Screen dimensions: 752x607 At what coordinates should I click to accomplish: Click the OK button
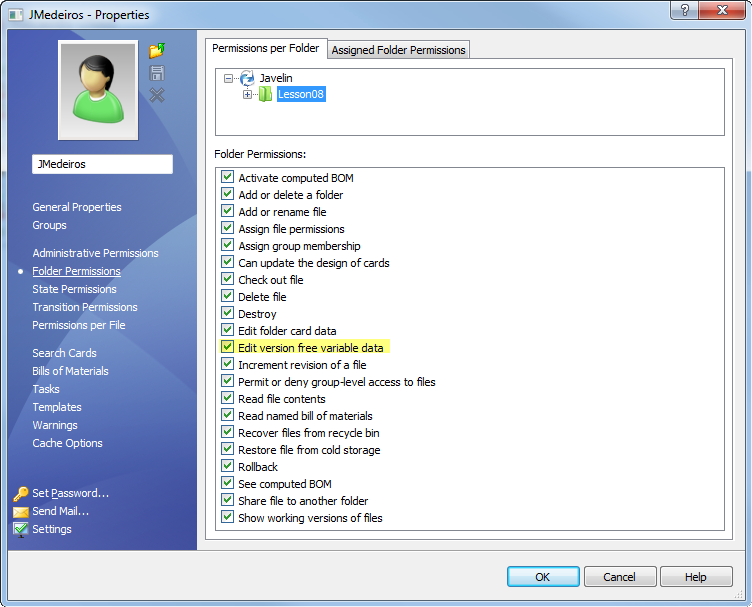[x=543, y=577]
